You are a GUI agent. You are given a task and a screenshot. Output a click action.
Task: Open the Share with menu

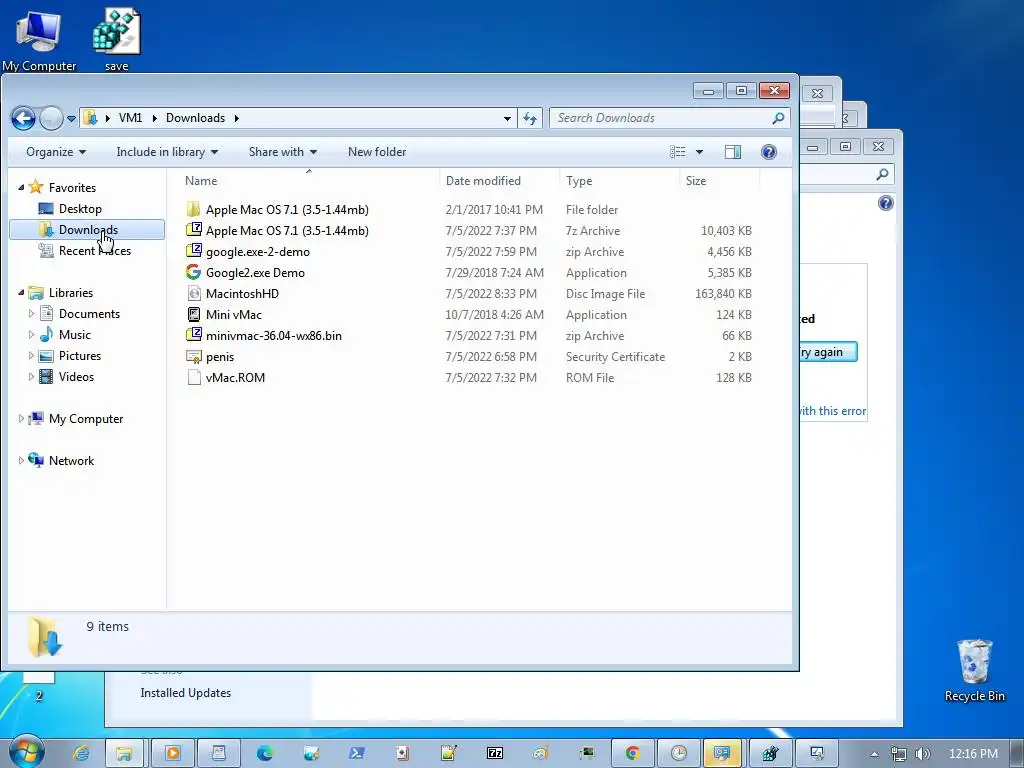coord(282,152)
